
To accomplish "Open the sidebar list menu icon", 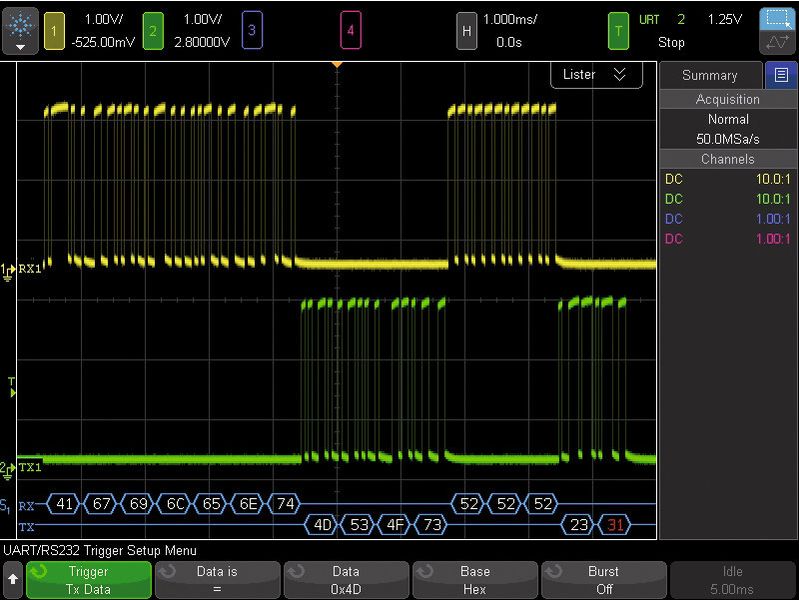I will click(780, 75).
